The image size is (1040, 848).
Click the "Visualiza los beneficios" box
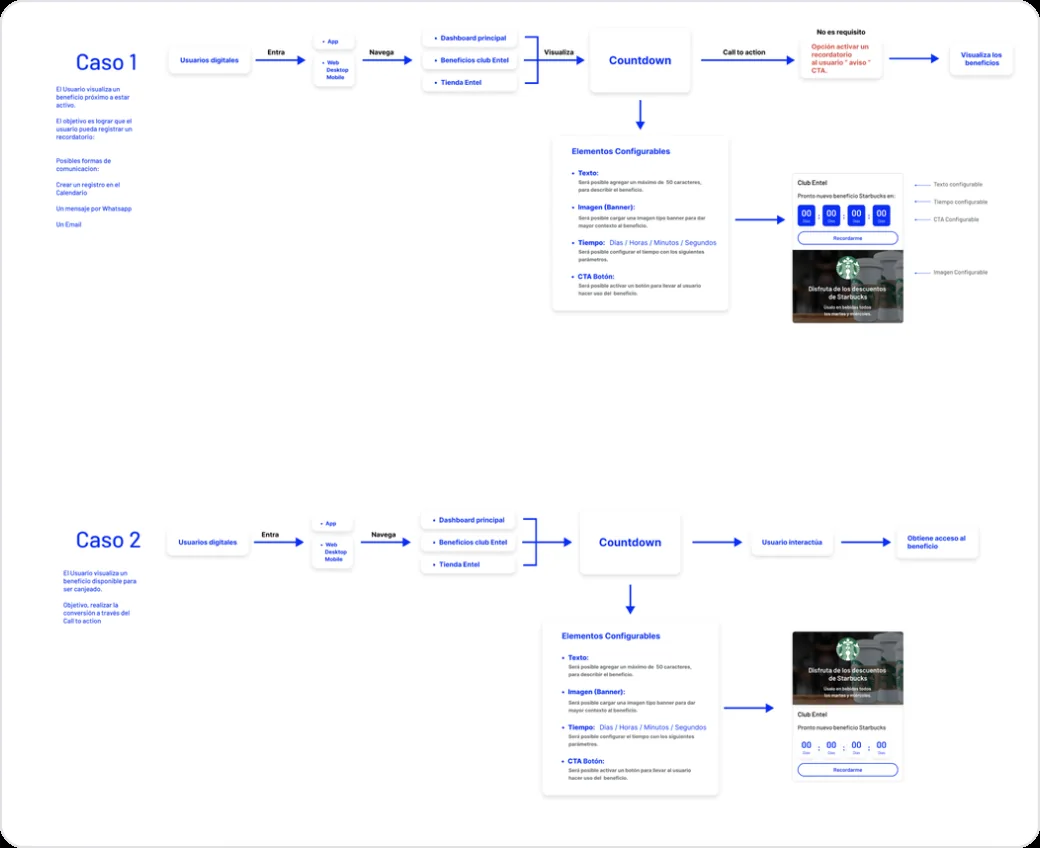click(x=982, y=59)
